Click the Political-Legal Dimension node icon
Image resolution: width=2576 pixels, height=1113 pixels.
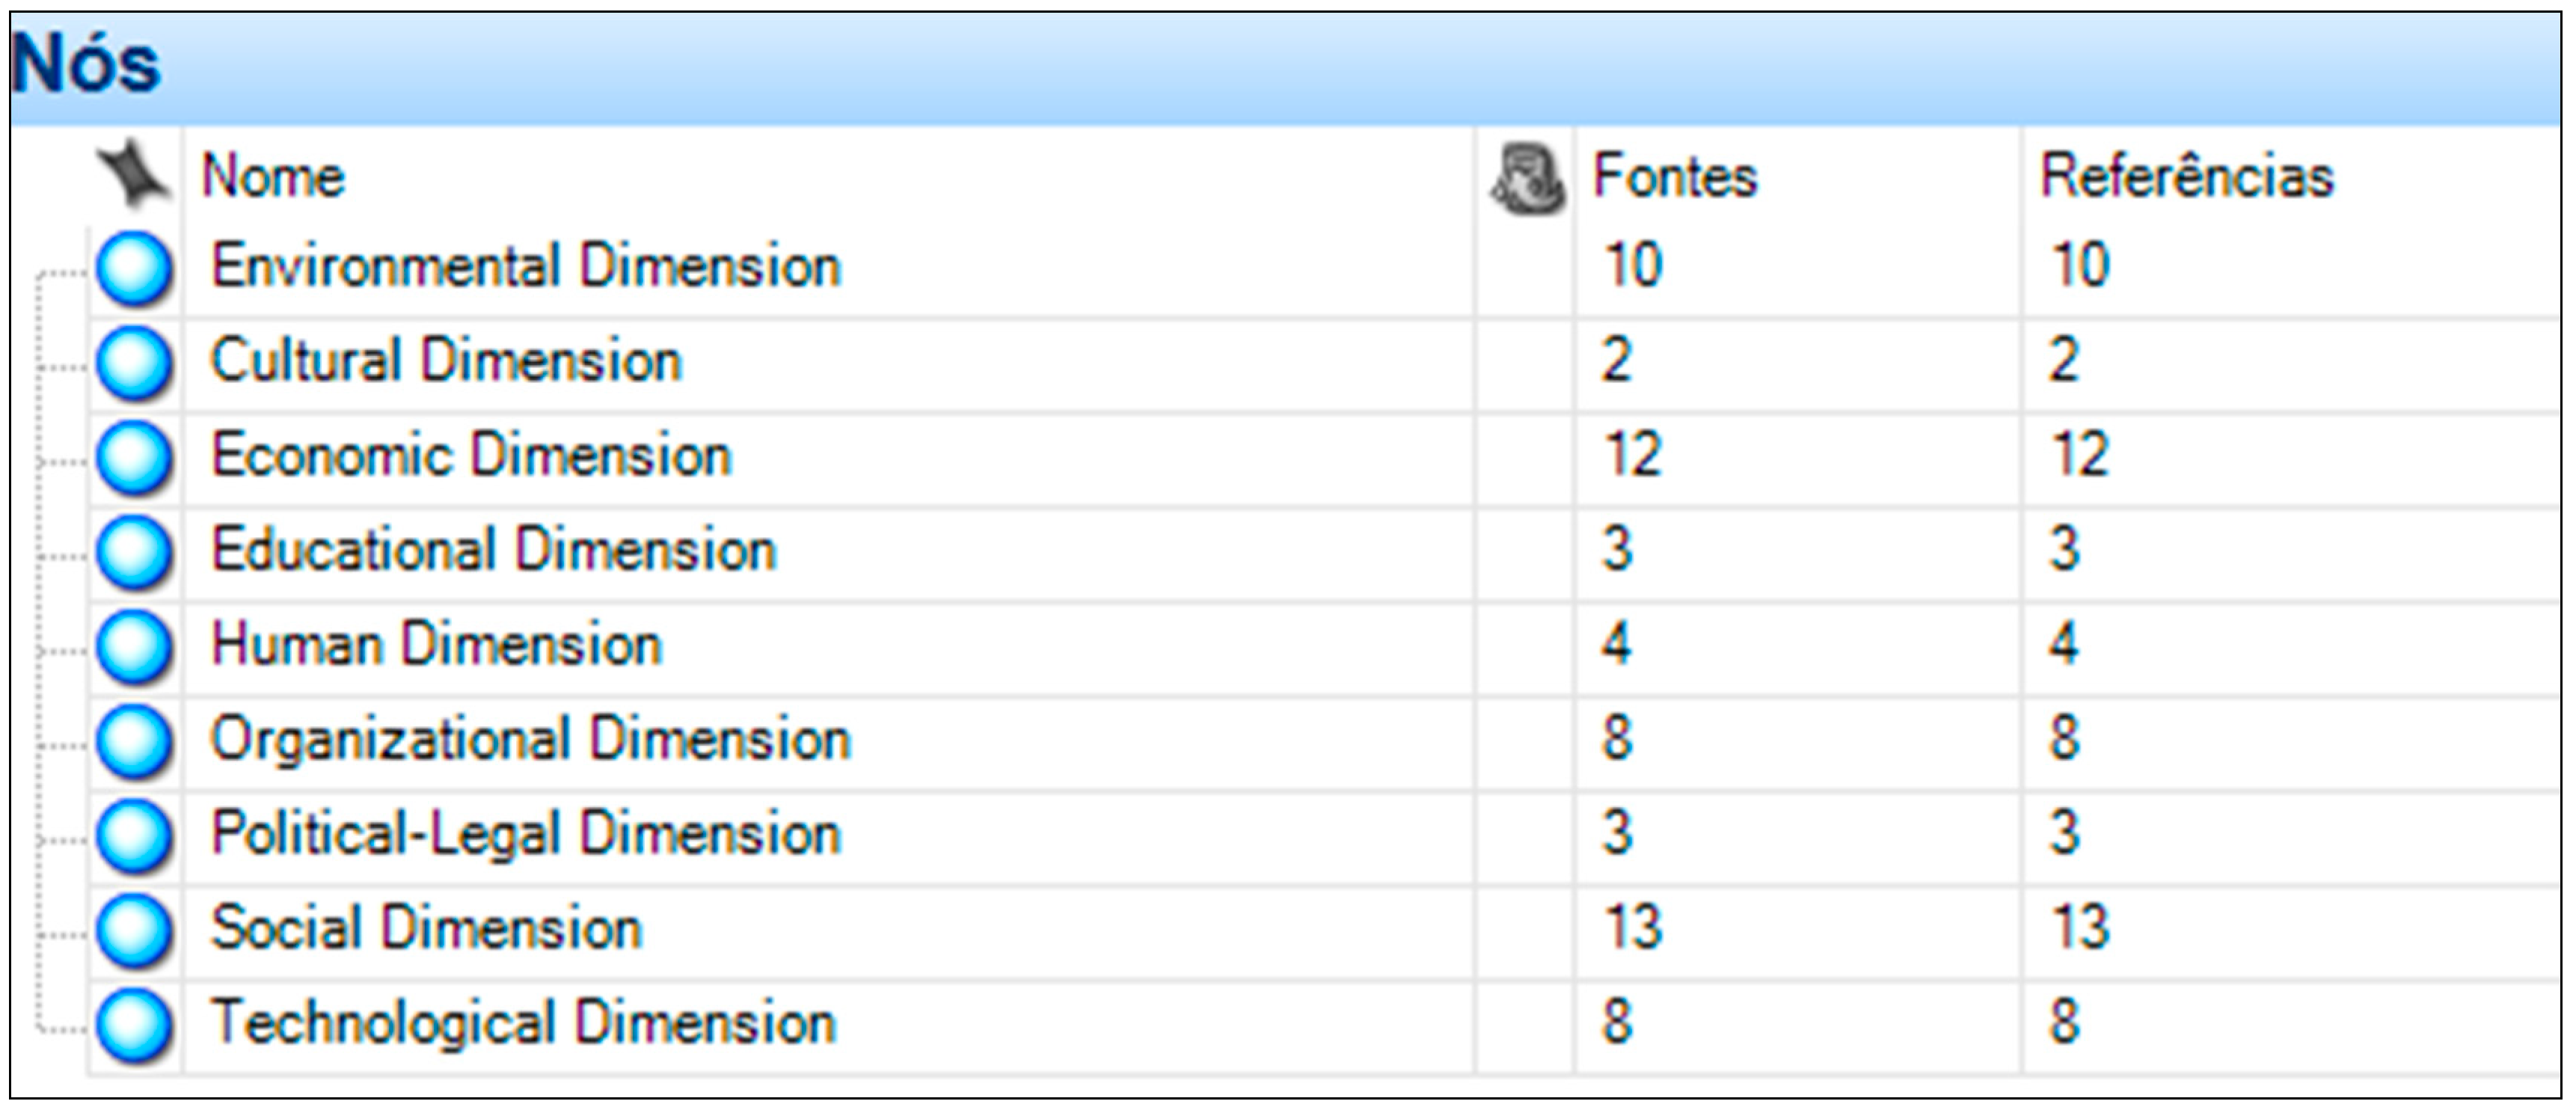tap(134, 835)
